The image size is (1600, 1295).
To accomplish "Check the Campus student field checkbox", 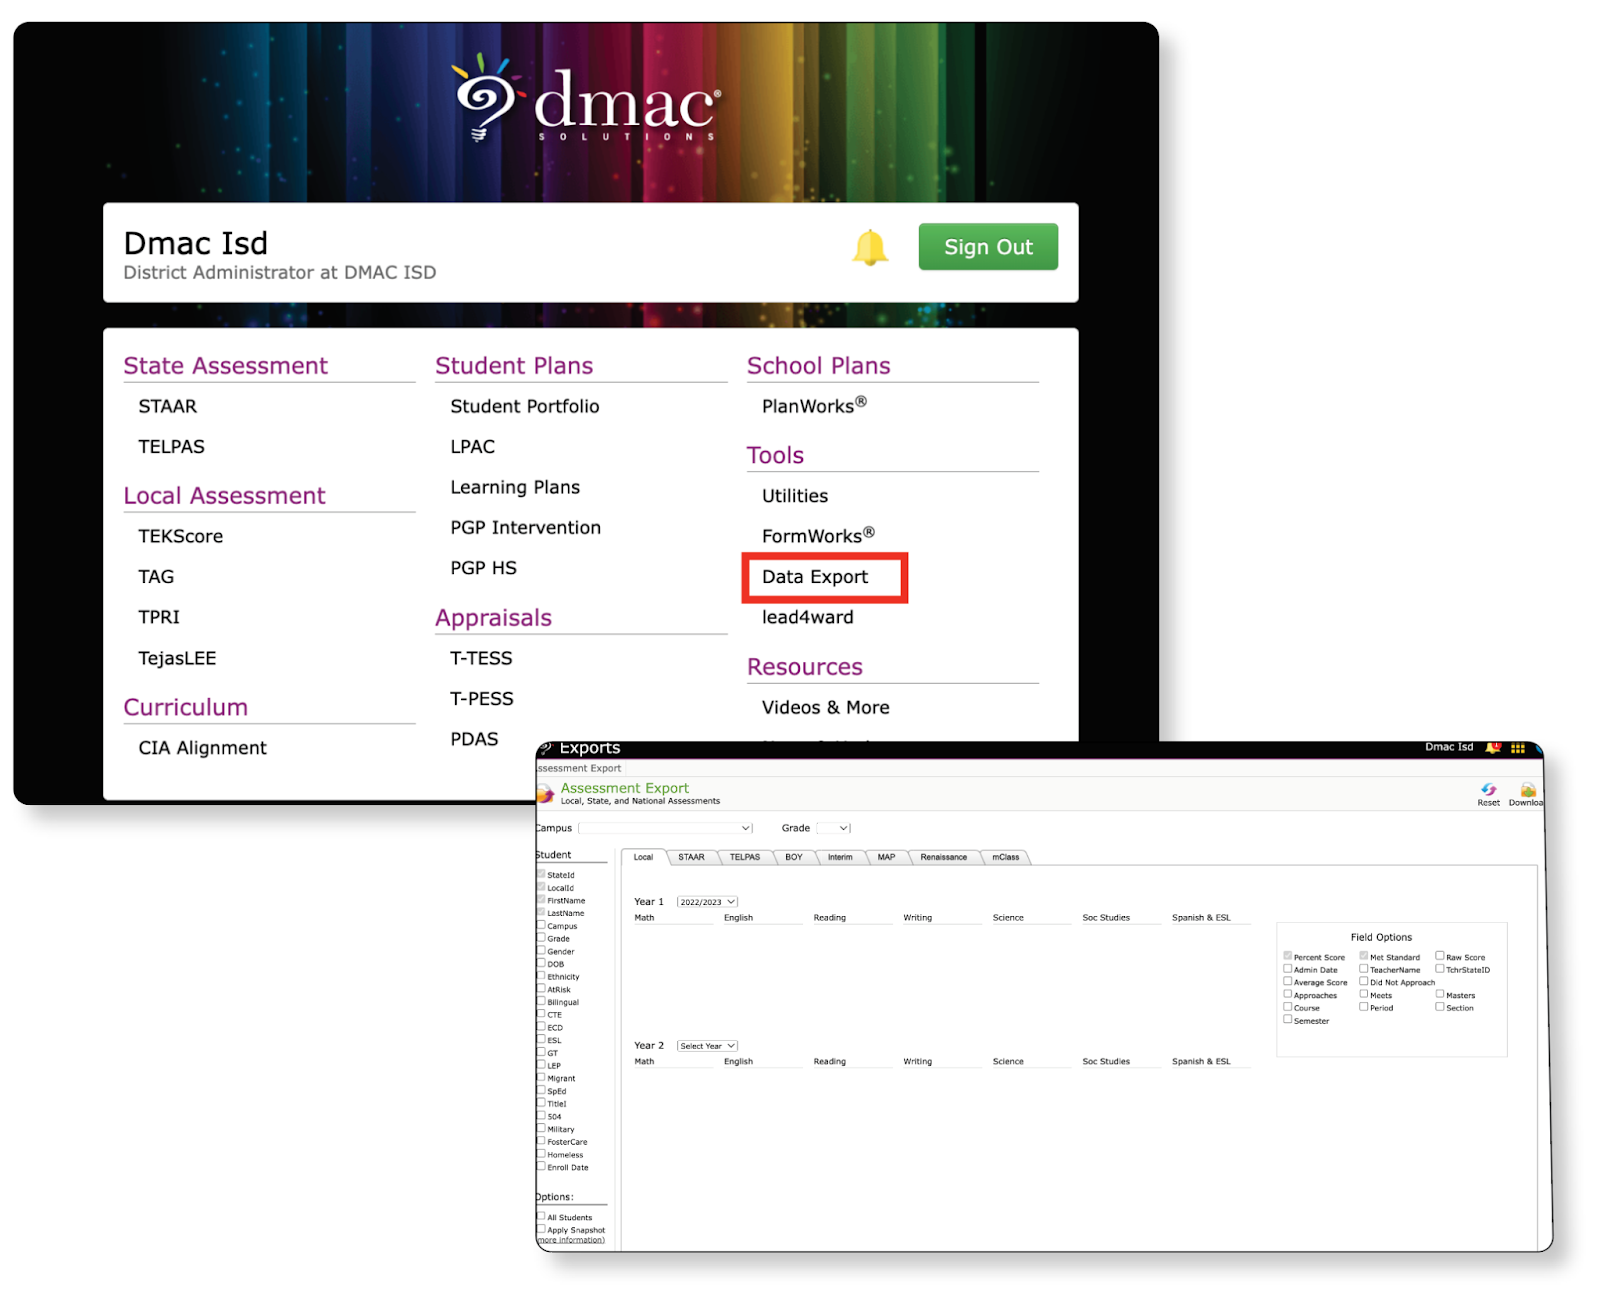I will click(x=541, y=925).
